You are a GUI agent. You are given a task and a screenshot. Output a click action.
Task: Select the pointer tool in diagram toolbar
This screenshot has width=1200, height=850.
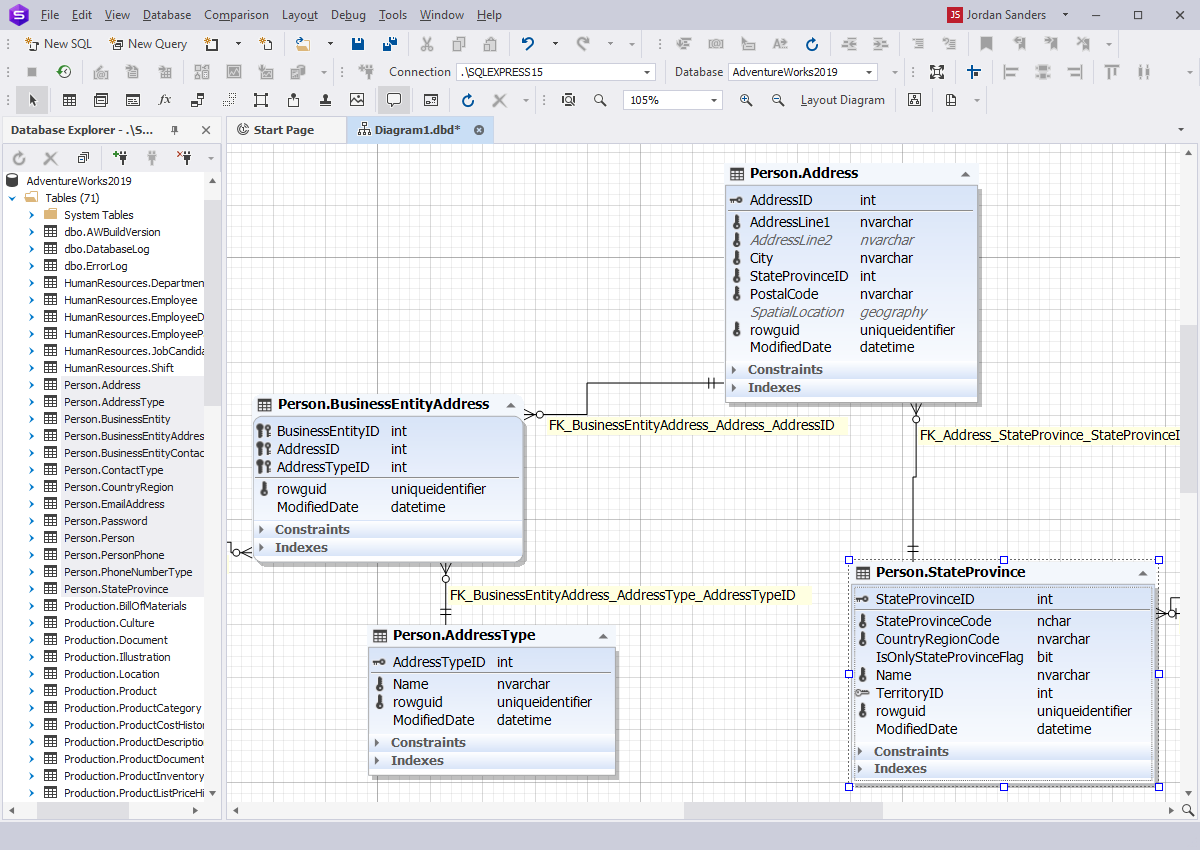click(x=32, y=100)
